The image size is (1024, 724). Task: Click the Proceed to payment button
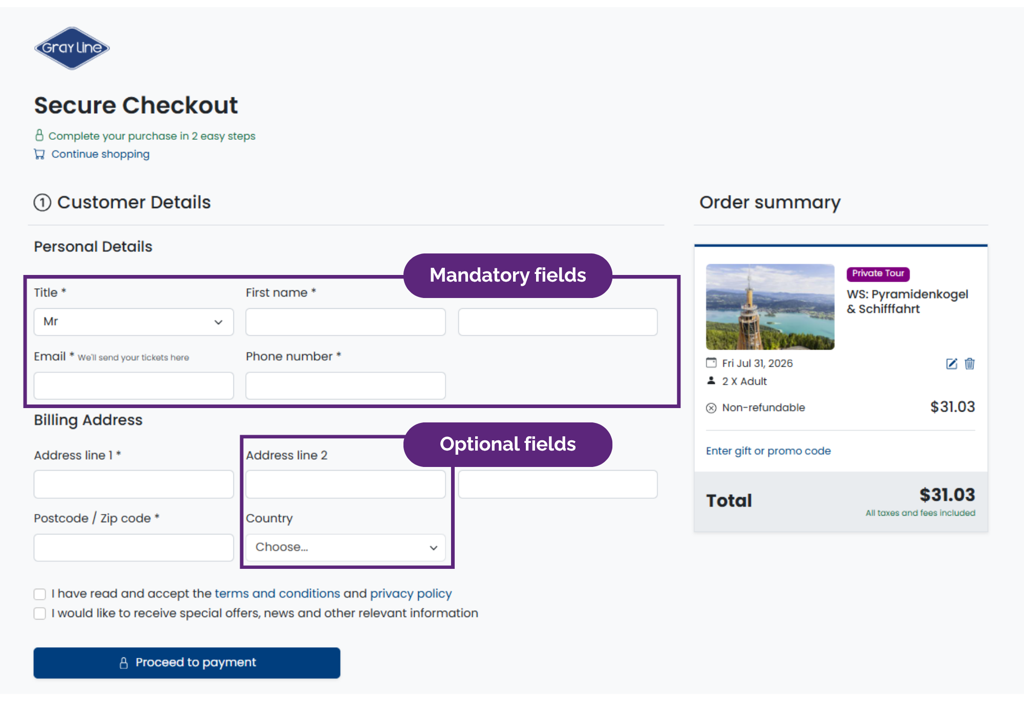pyautogui.click(x=187, y=663)
